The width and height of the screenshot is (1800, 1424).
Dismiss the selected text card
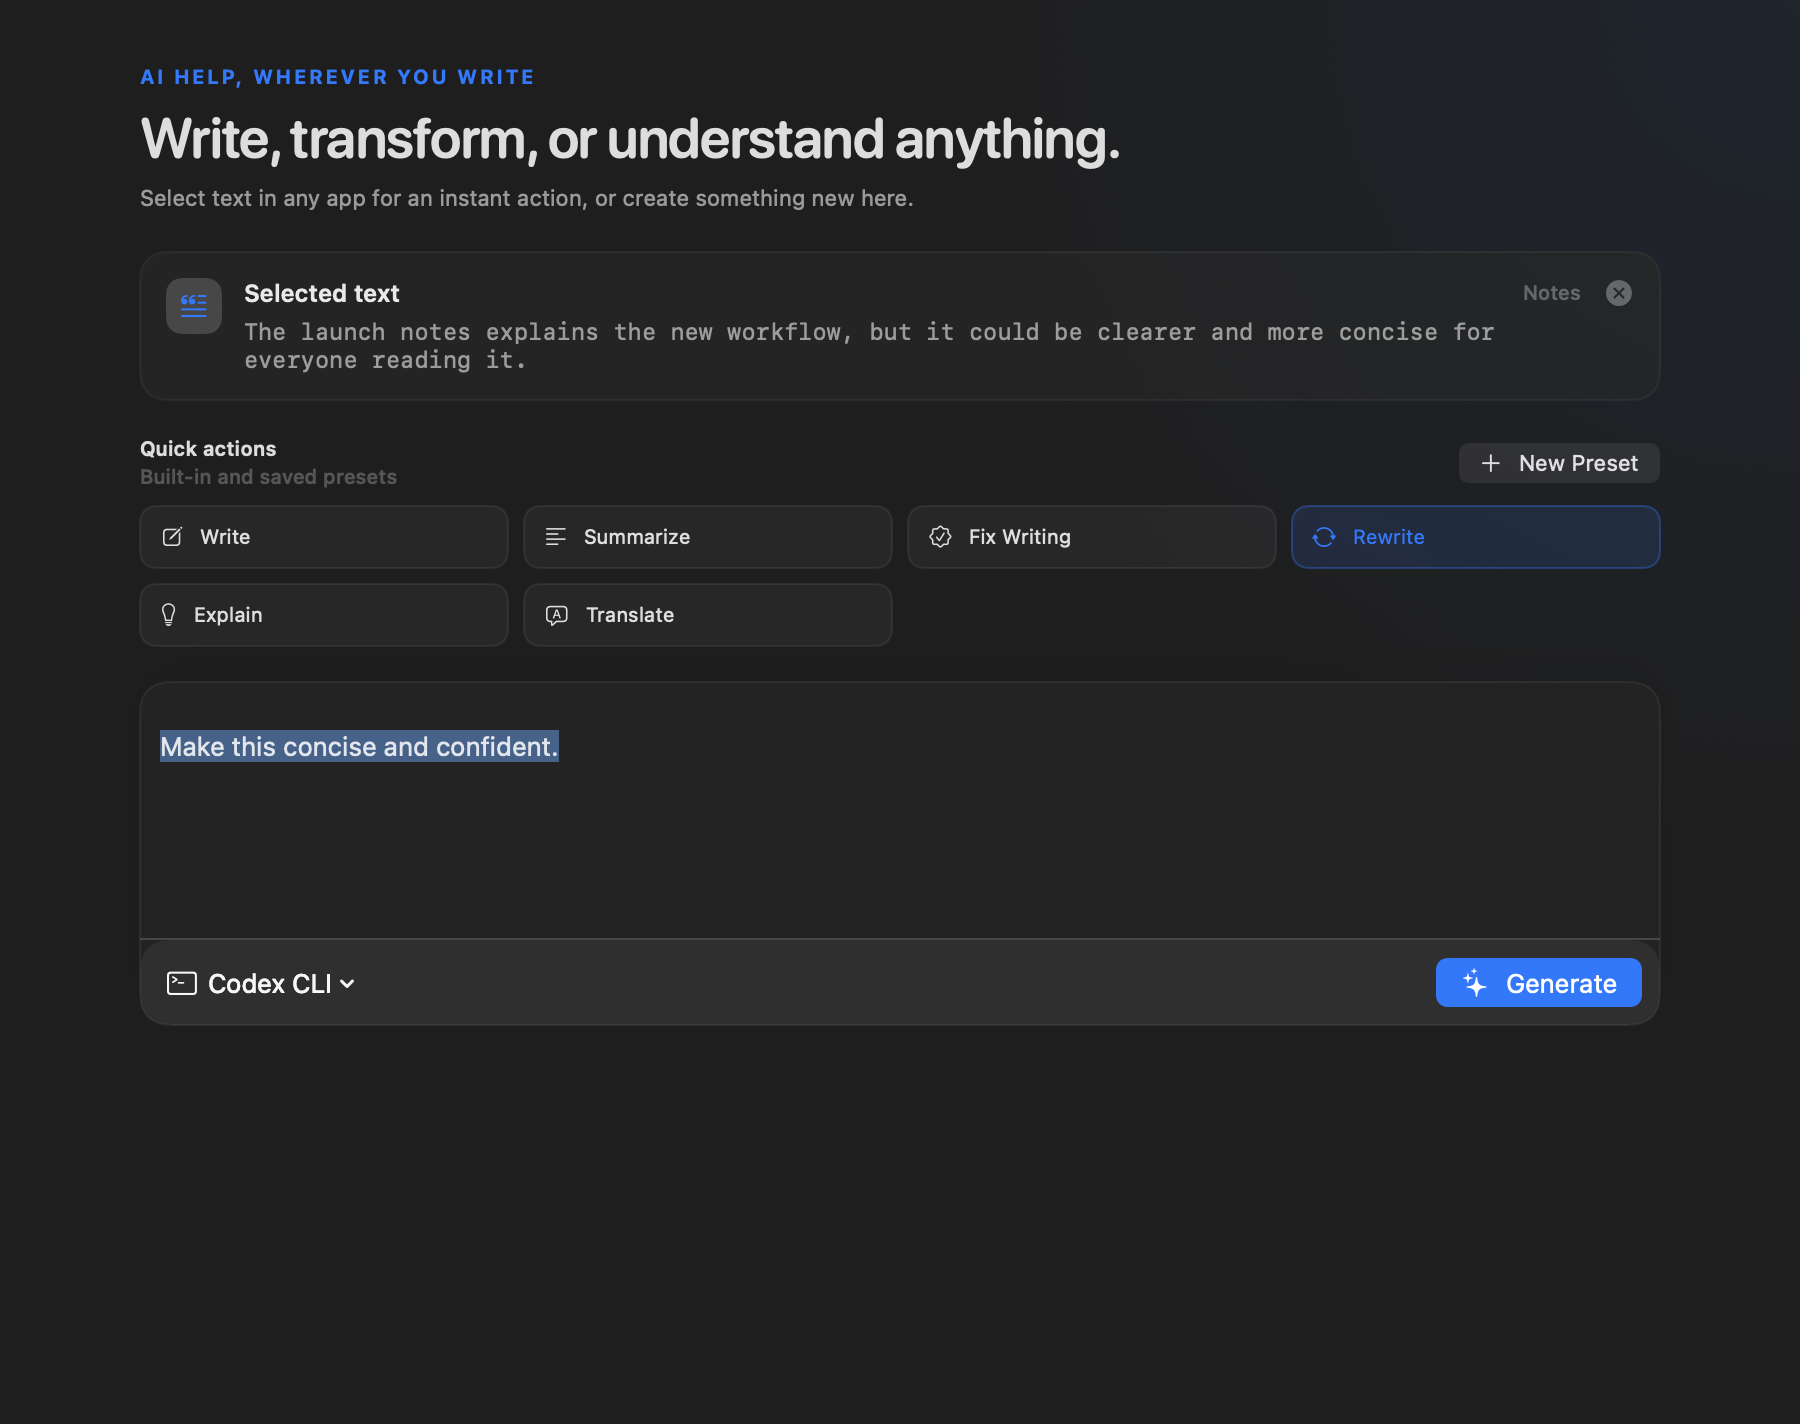click(x=1618, y=293)
